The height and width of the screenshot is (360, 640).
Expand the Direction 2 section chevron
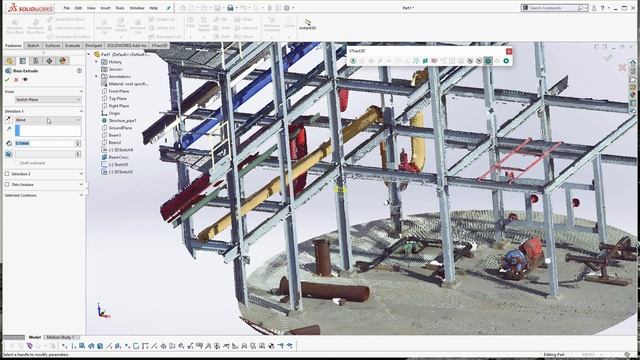pos(81,174)
